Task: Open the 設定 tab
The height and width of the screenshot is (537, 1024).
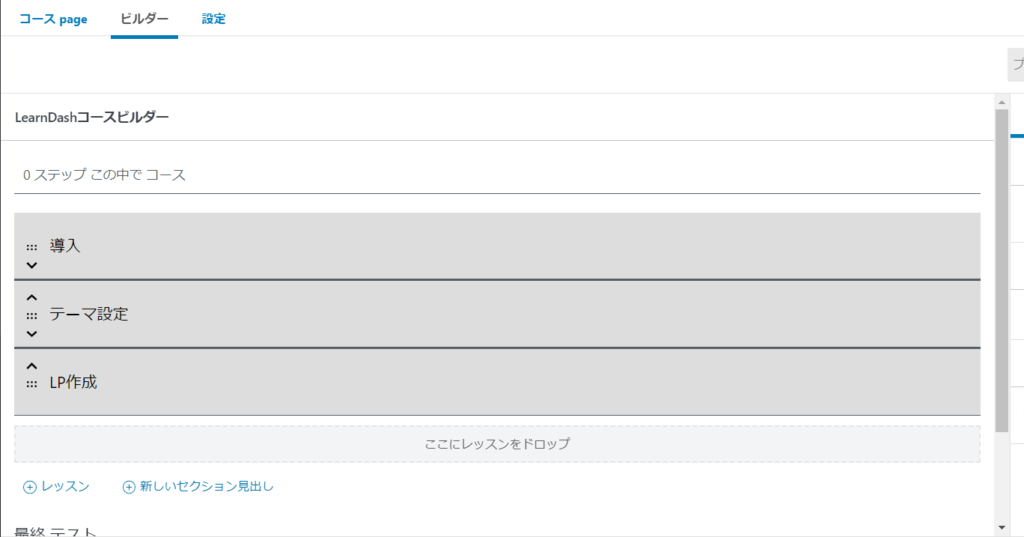Action: (x=214, y=19)
